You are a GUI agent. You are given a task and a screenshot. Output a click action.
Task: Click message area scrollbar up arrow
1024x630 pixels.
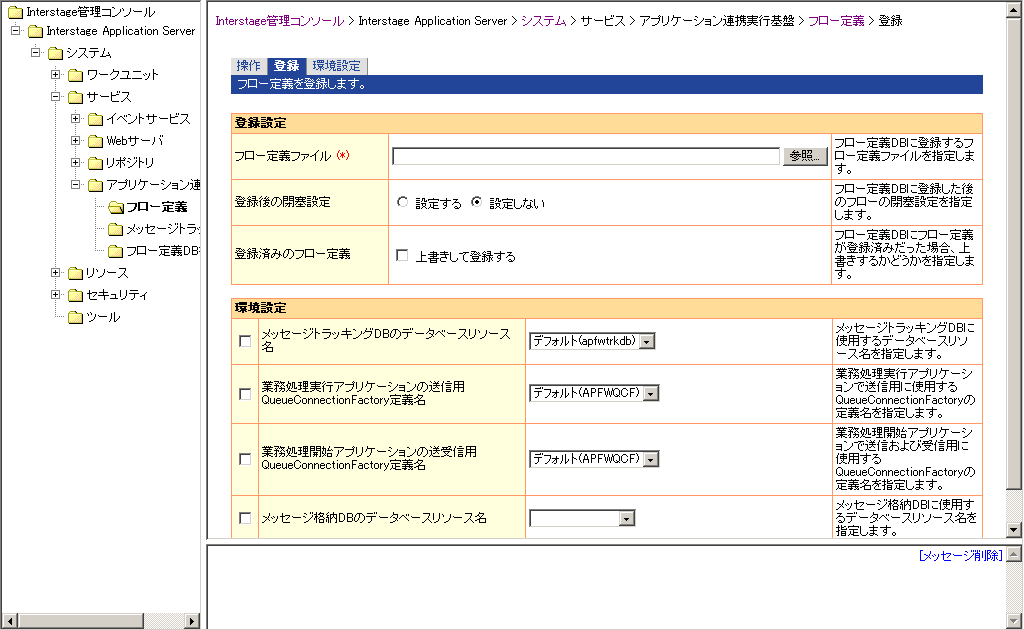[x=1014, y=555]
